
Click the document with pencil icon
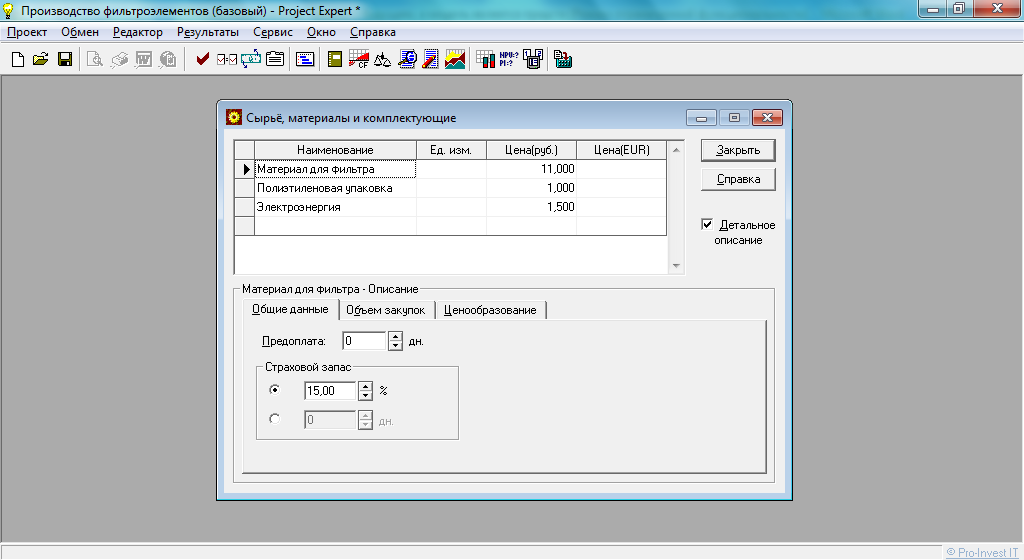click(430, 59)
